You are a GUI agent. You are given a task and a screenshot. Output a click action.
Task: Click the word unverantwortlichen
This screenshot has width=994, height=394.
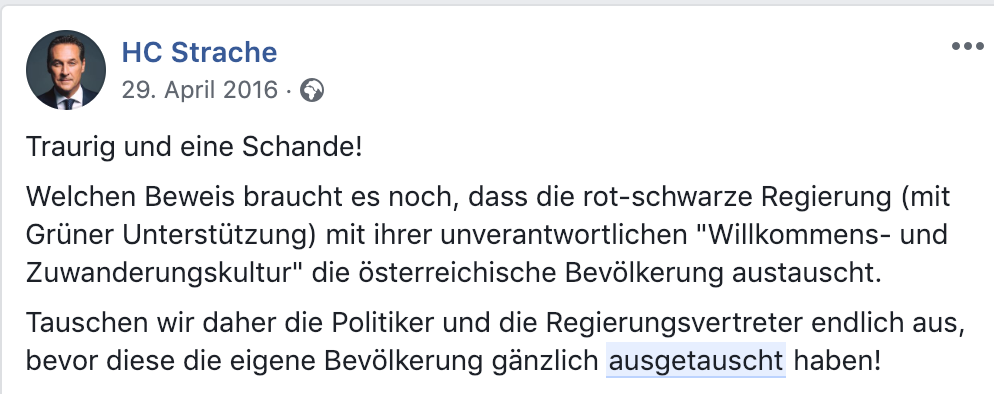coord(560,235)
